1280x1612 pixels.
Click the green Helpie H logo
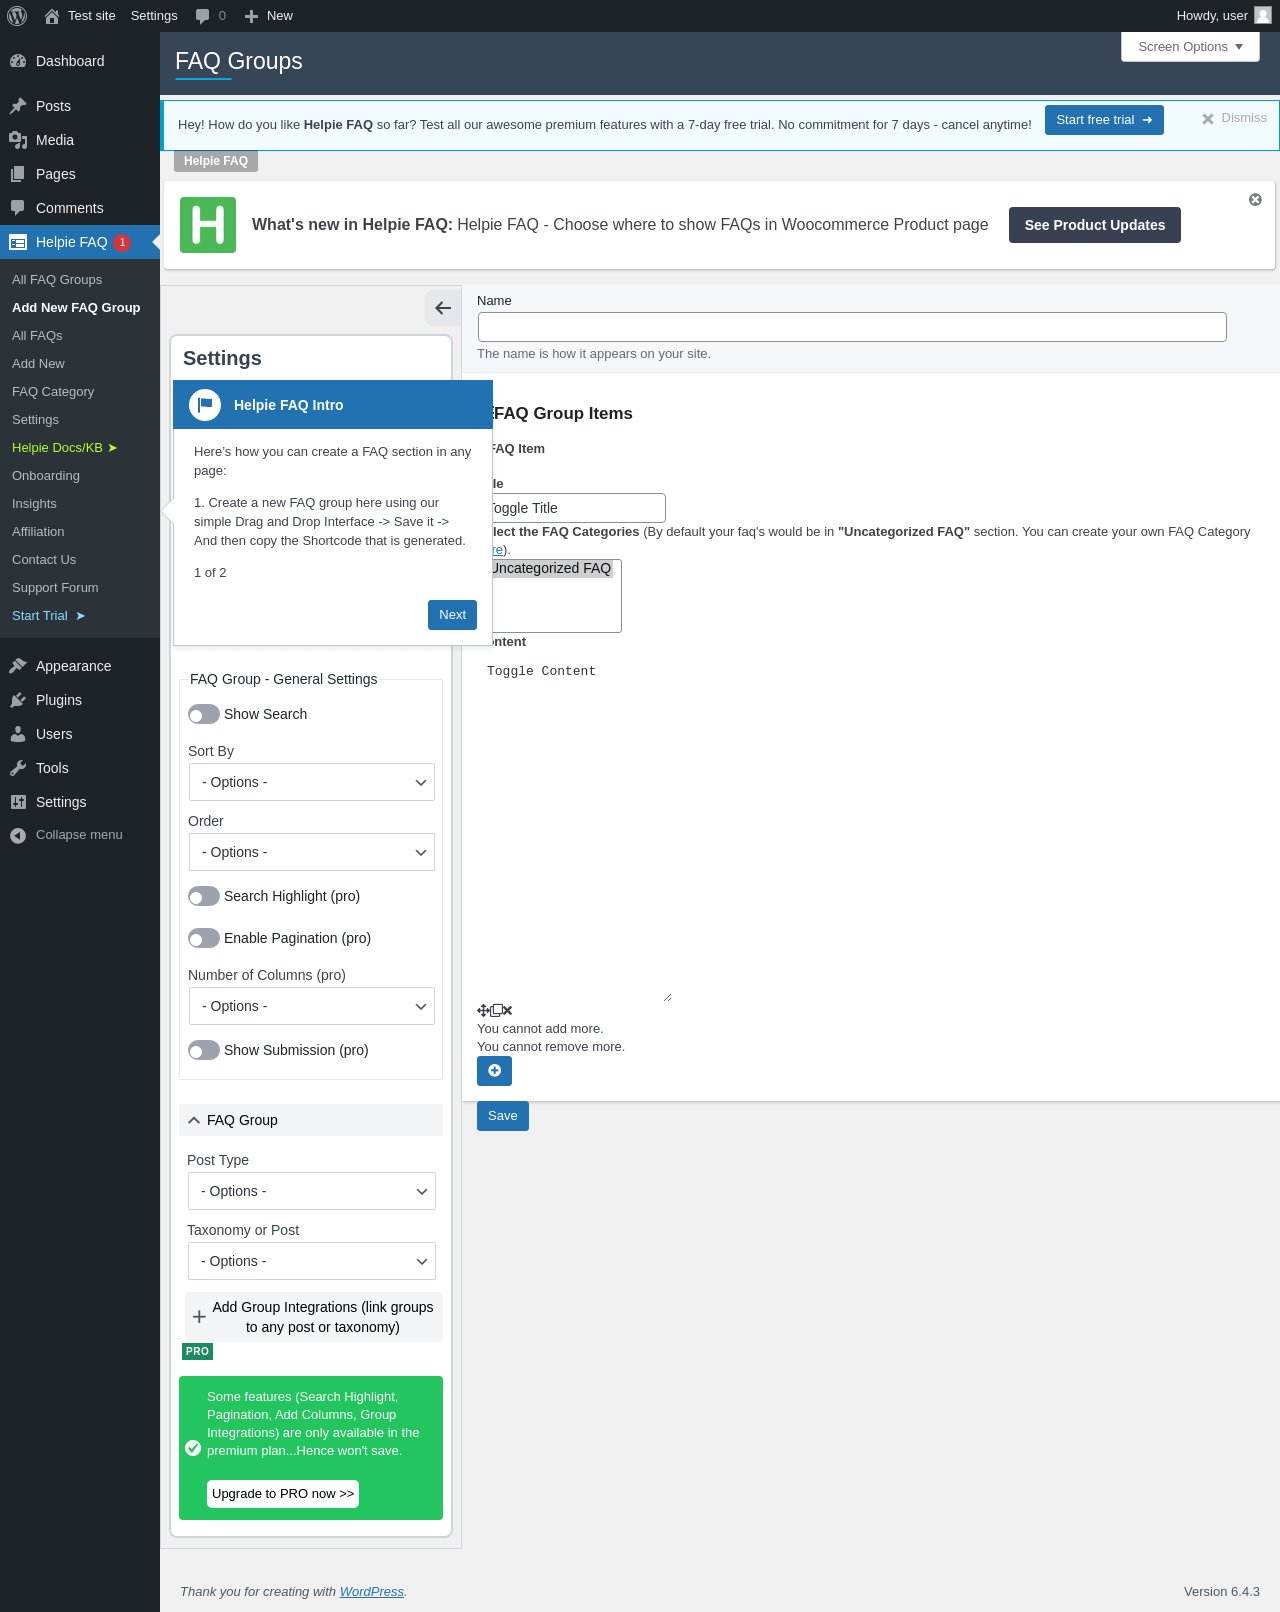[208, 225]
